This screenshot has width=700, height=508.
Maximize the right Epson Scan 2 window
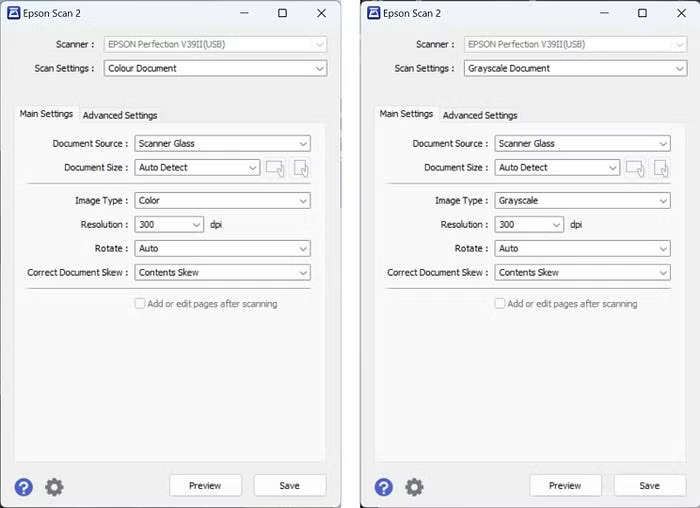pos(642,13)
